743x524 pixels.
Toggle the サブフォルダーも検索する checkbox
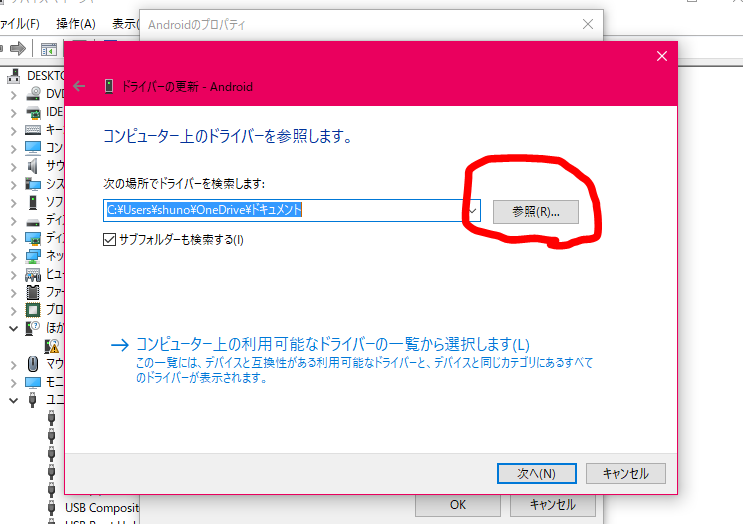pos(109,239)
